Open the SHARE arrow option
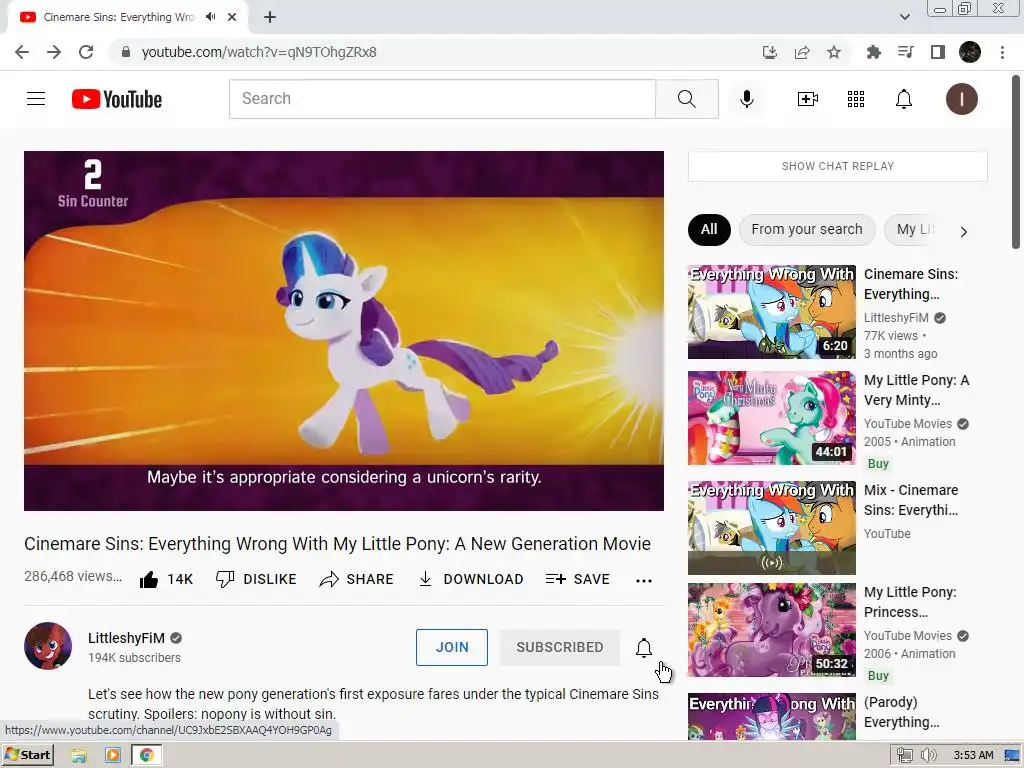 (357, 579)
